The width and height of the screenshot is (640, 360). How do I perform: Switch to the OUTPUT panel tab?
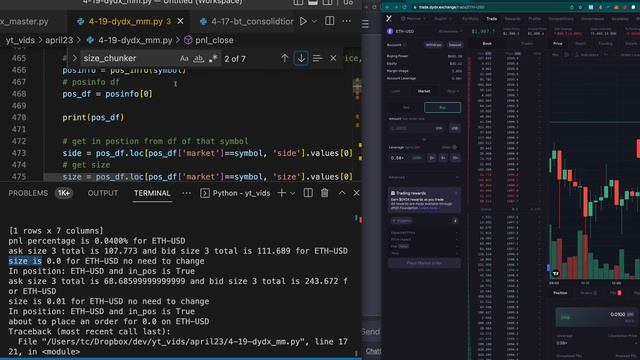103,193
